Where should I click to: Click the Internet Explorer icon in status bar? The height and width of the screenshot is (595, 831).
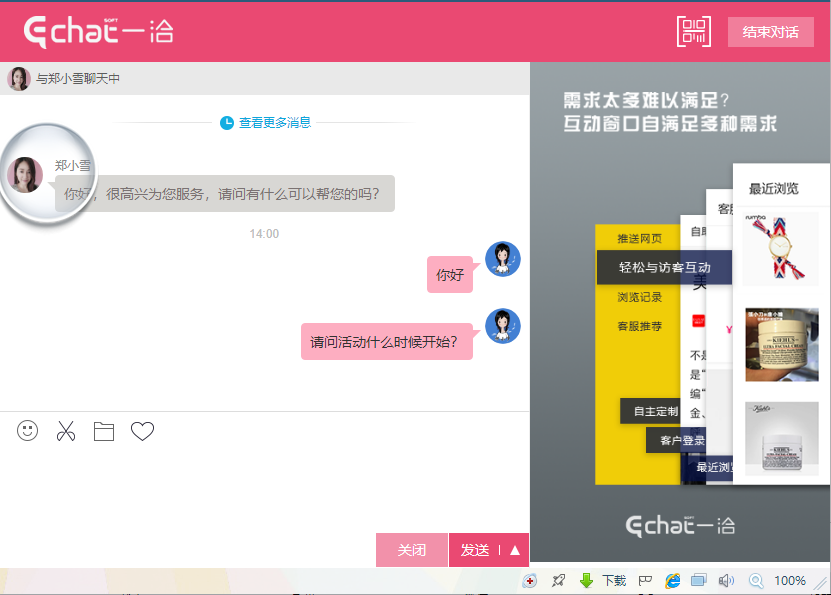673,580
